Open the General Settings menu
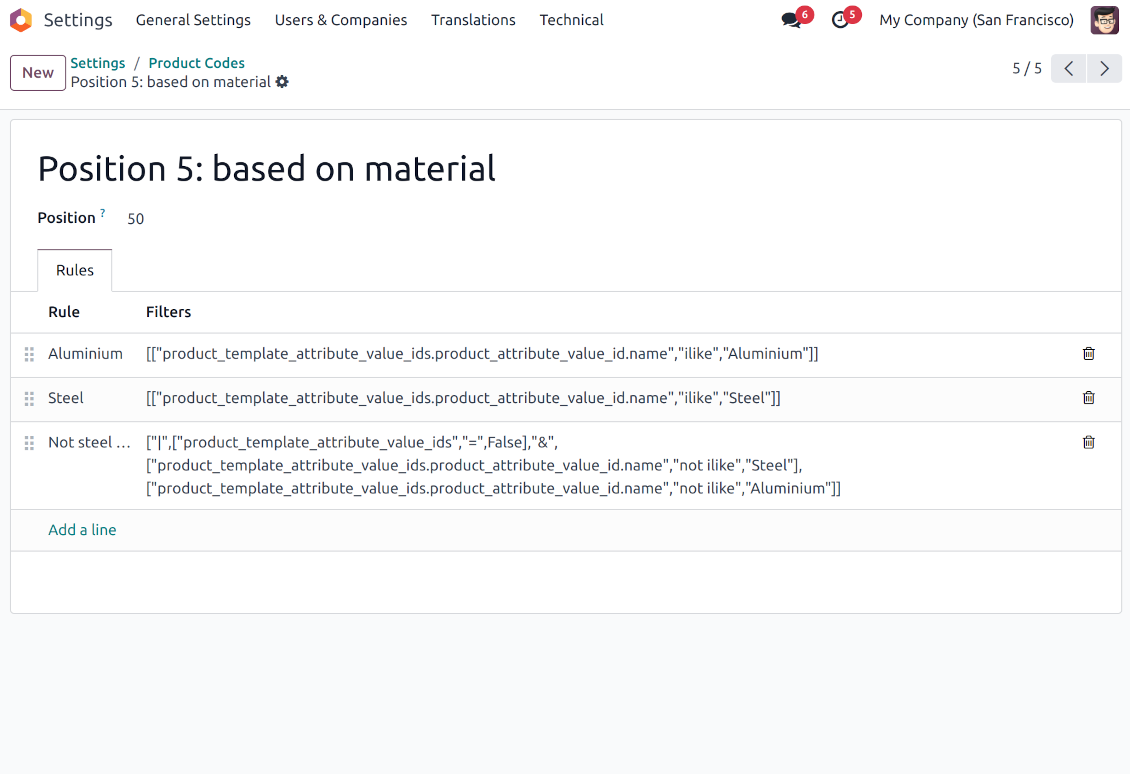 pyautogui.click(x=193, y=20)
